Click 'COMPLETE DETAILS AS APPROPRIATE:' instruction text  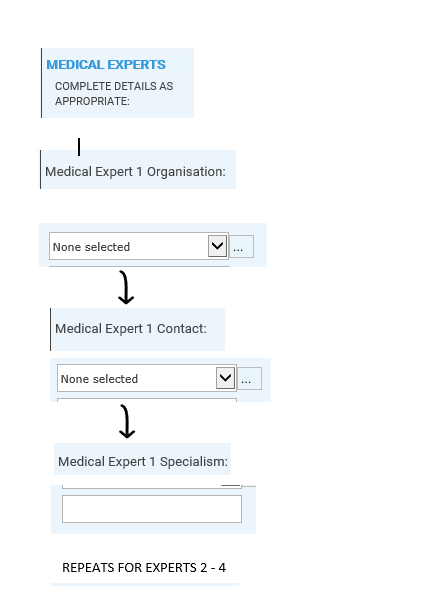114,94
